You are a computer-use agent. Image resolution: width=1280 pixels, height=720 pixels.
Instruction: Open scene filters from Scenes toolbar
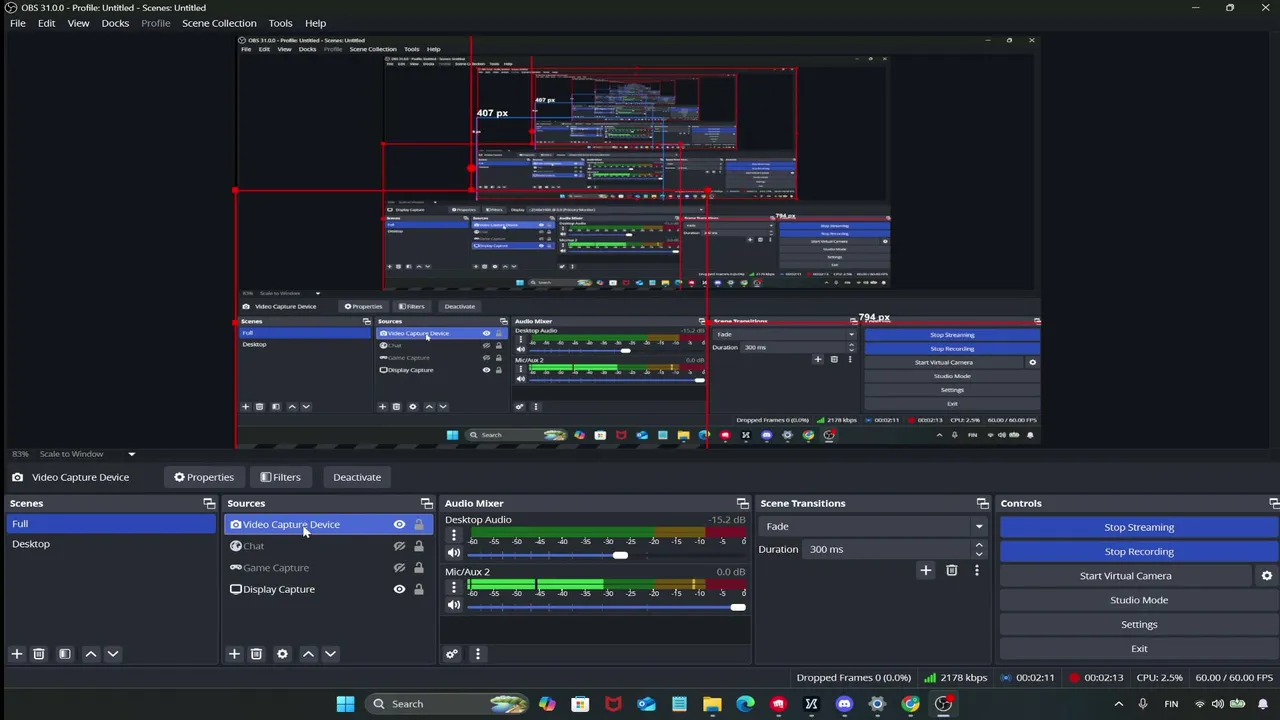pyautogui.click(x=65, y=654)
